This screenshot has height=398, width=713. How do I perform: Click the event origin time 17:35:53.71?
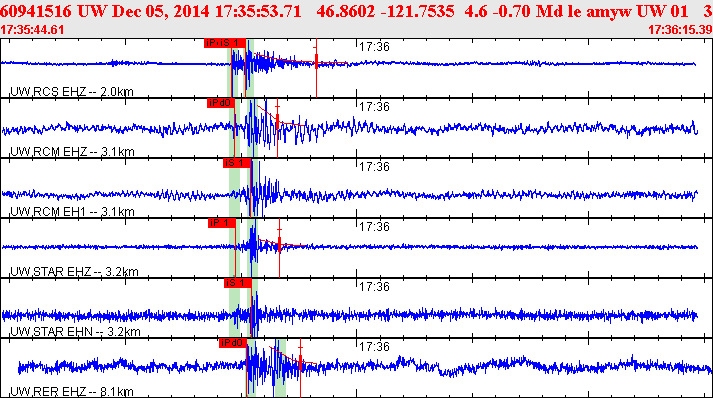coord(258,11)
